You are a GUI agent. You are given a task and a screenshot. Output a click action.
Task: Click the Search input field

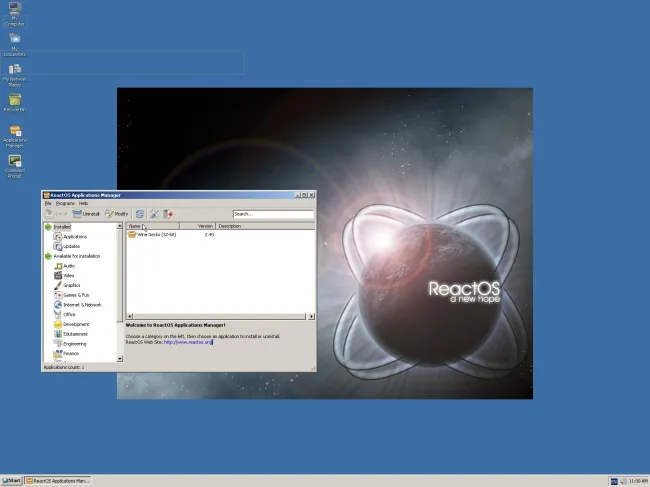click(x=273, y=214)
